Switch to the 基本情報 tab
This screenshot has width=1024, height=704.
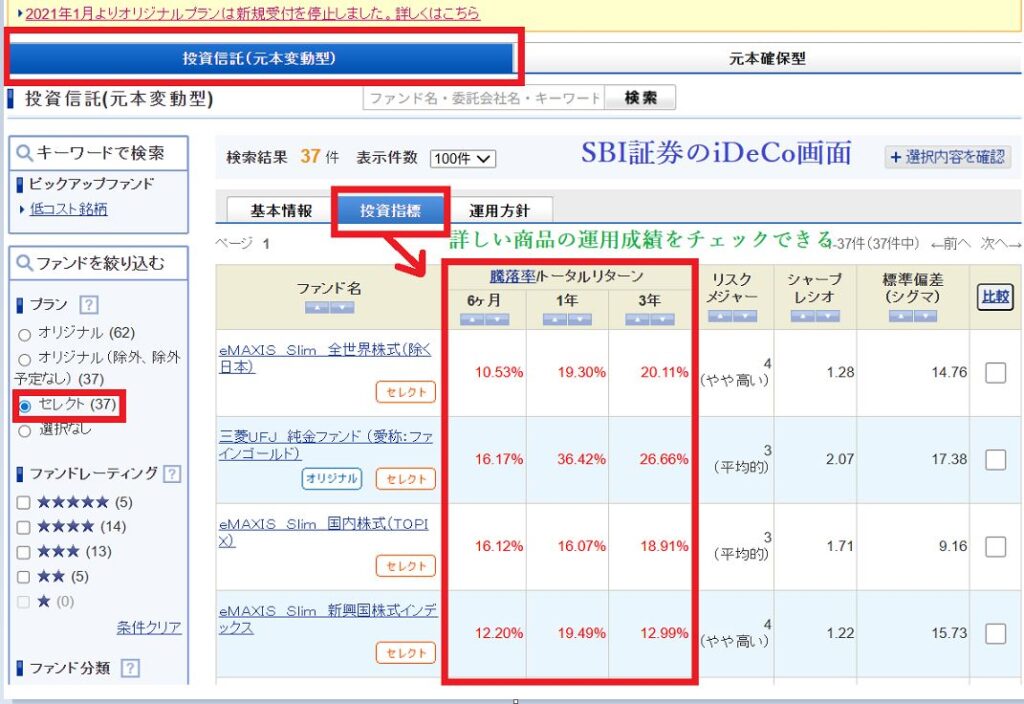click(x=281, y=211)
